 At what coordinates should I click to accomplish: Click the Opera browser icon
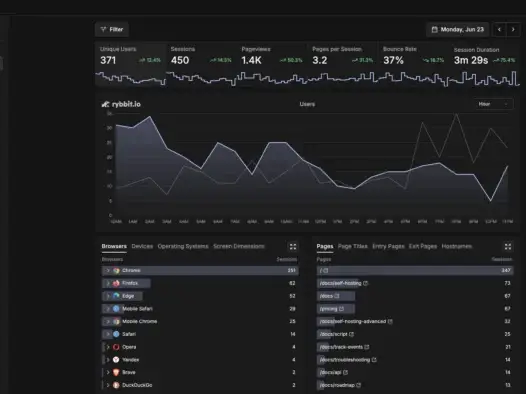[x=116, y=347]
